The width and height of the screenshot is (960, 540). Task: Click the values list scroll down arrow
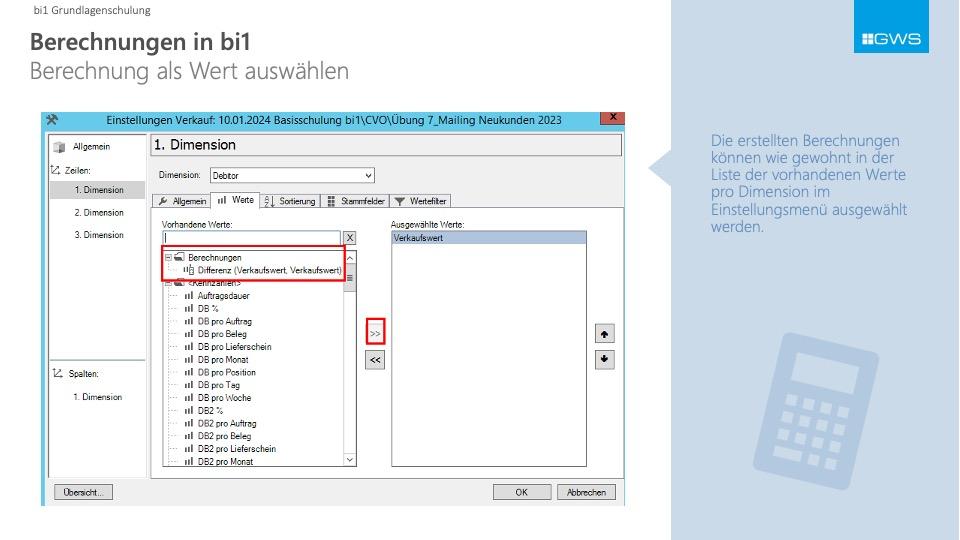350,460
